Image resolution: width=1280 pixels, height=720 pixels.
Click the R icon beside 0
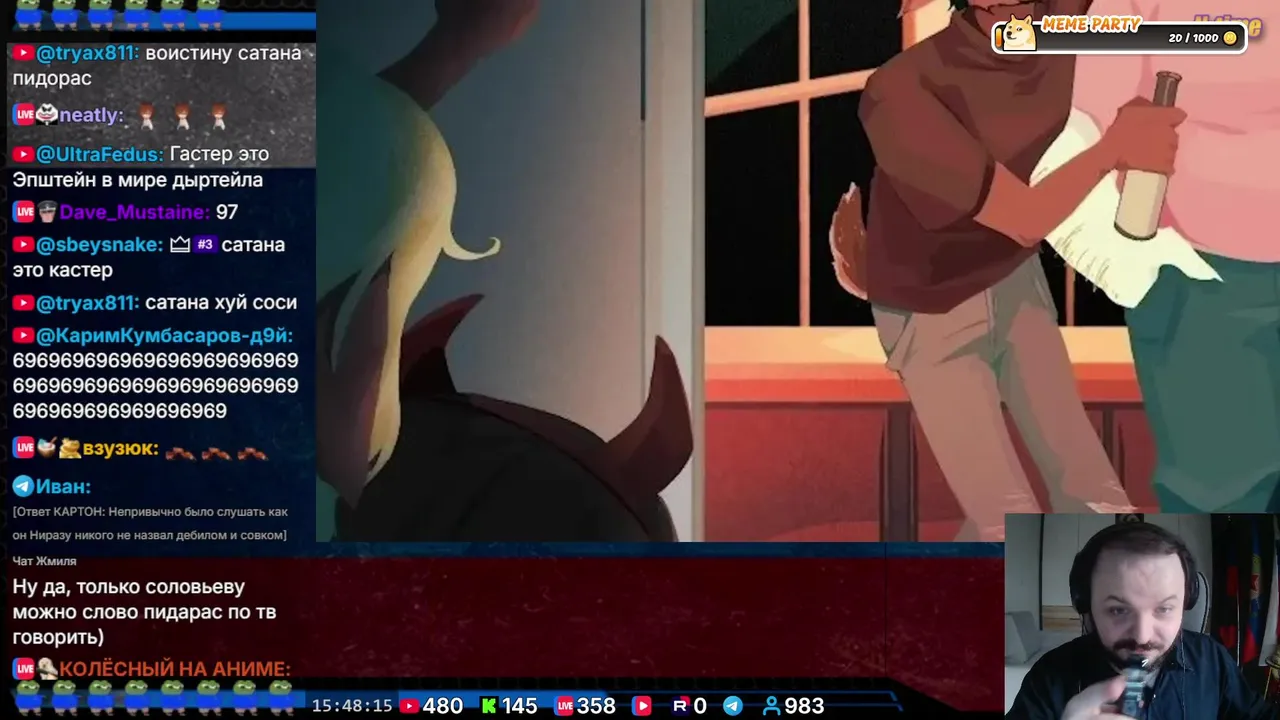tap(680, 706)
